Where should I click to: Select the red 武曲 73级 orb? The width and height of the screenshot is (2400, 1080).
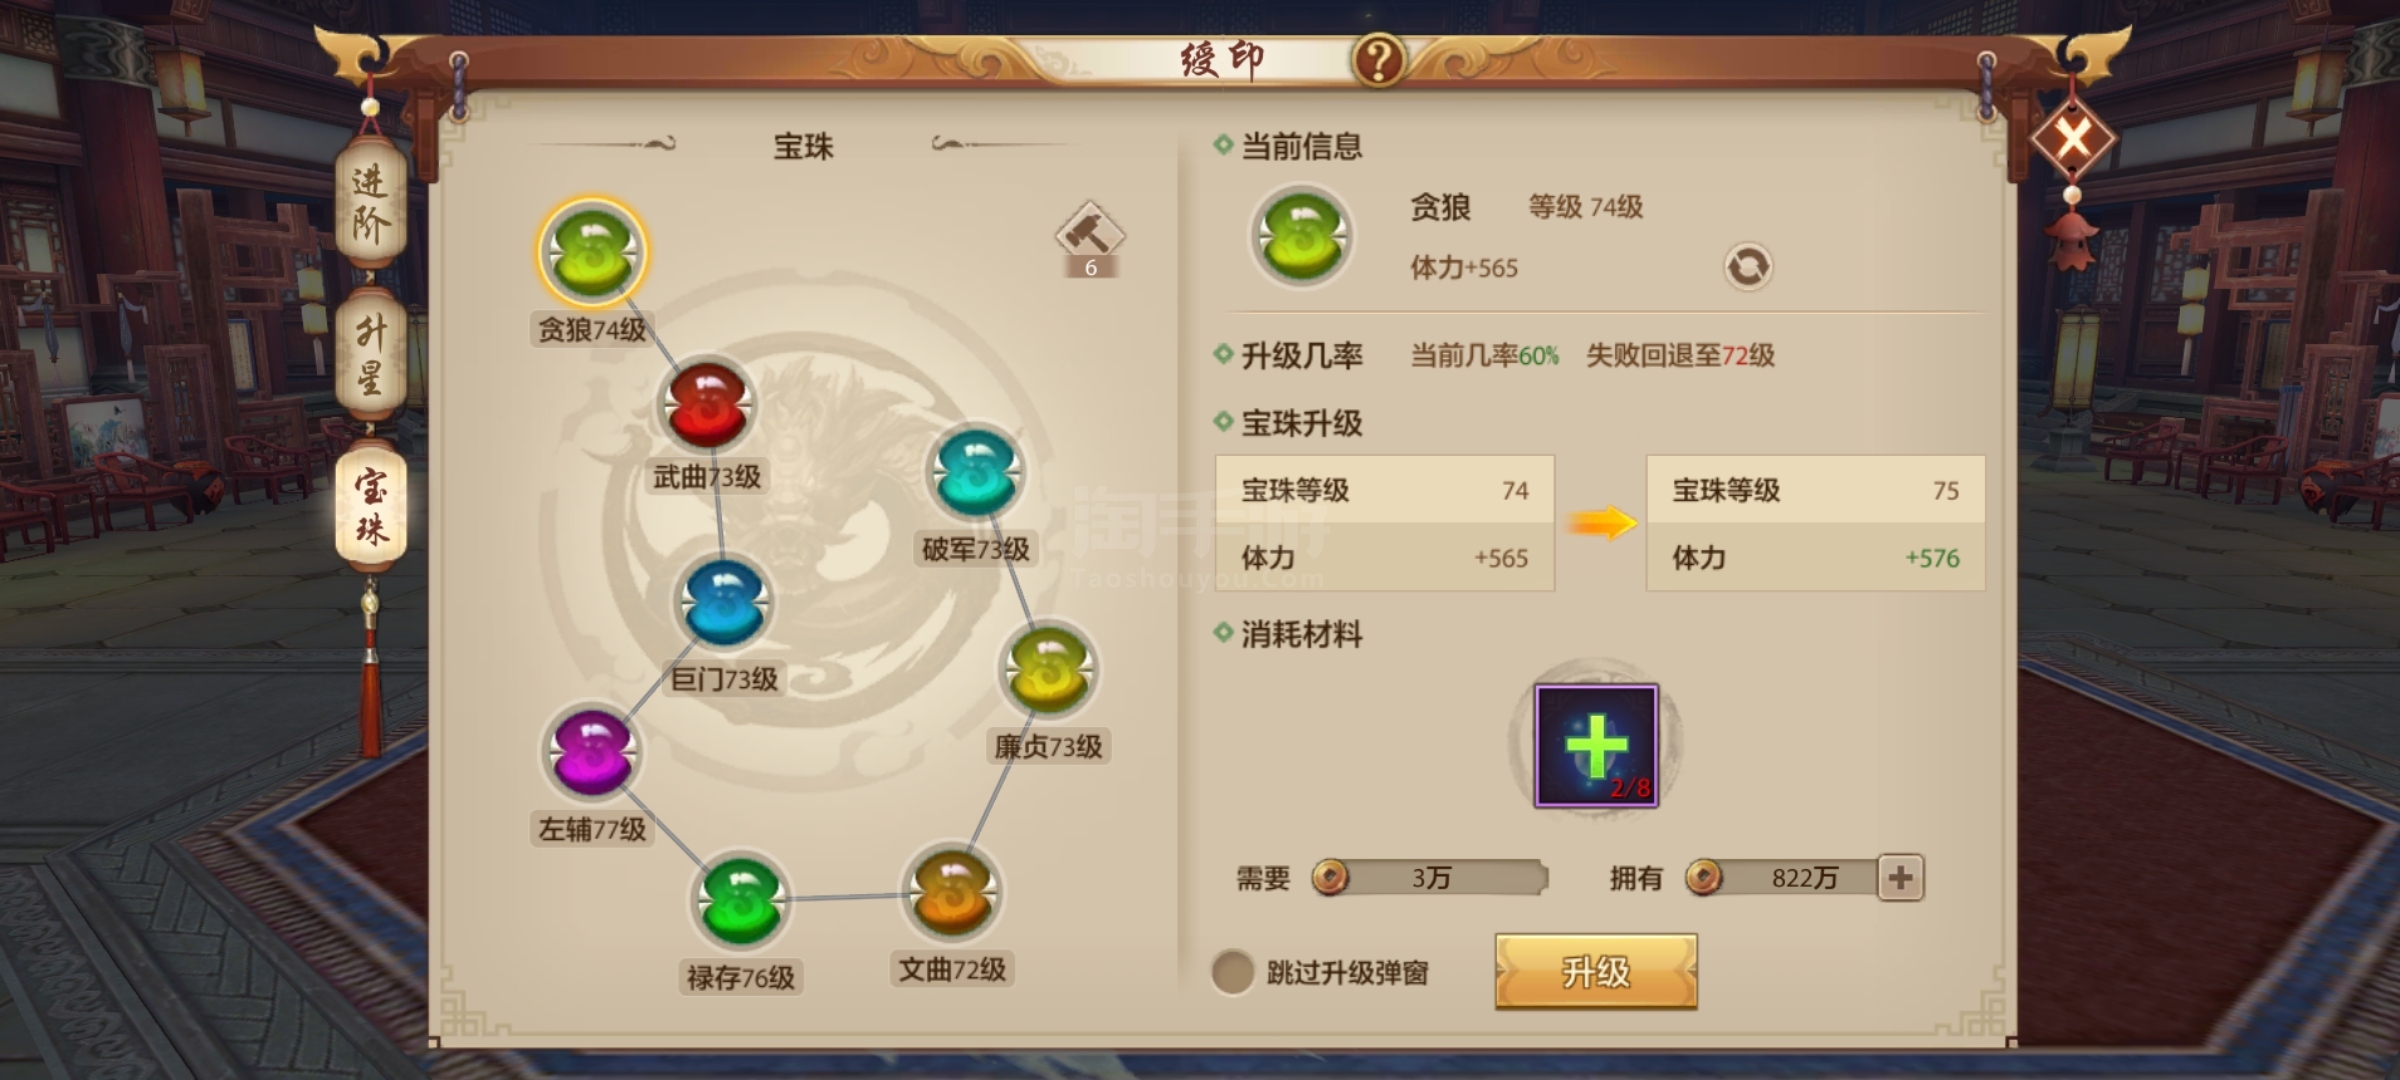[707, 405]
